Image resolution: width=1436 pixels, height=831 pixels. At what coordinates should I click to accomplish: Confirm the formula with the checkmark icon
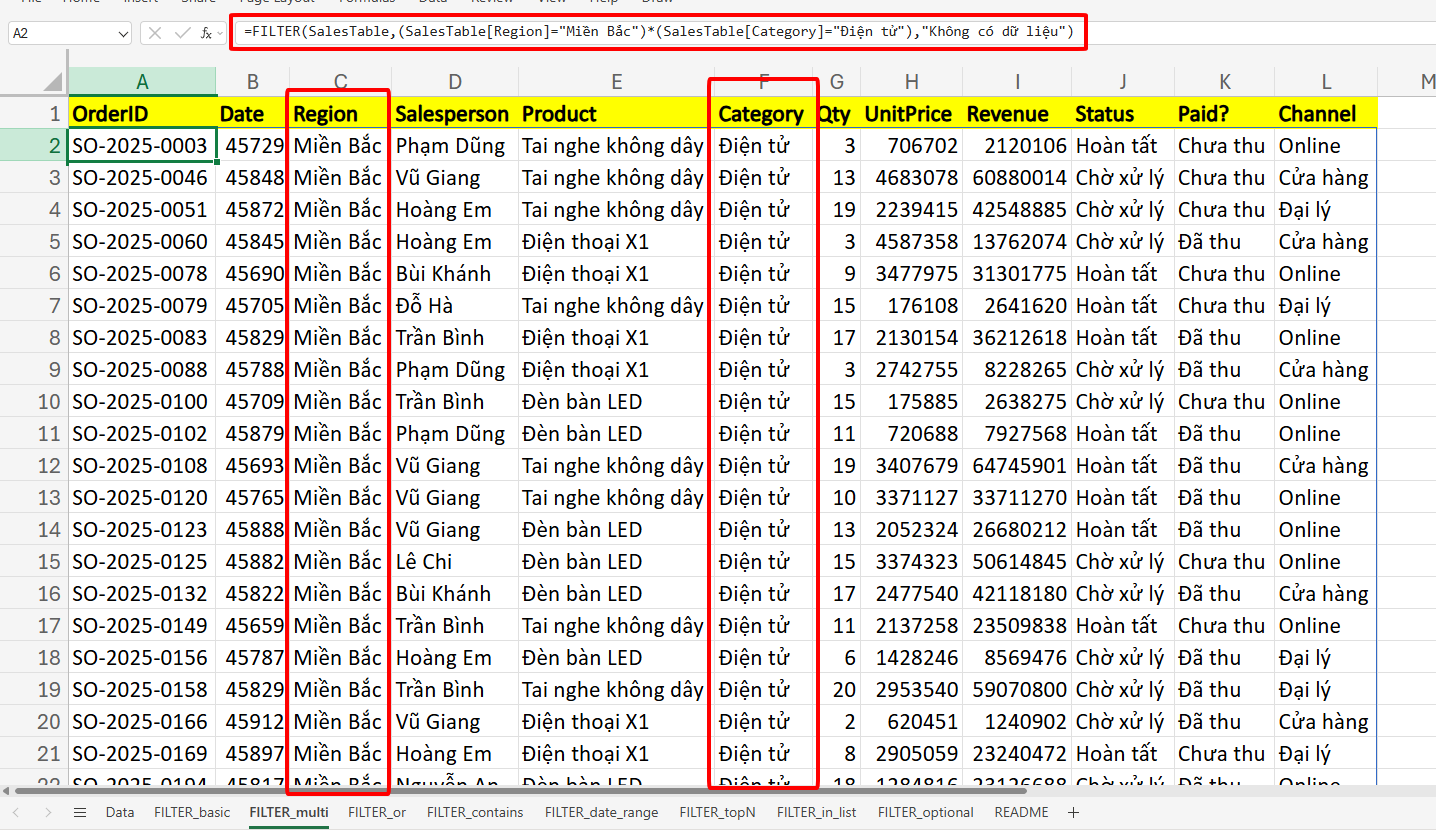click(x=182, y=33)
